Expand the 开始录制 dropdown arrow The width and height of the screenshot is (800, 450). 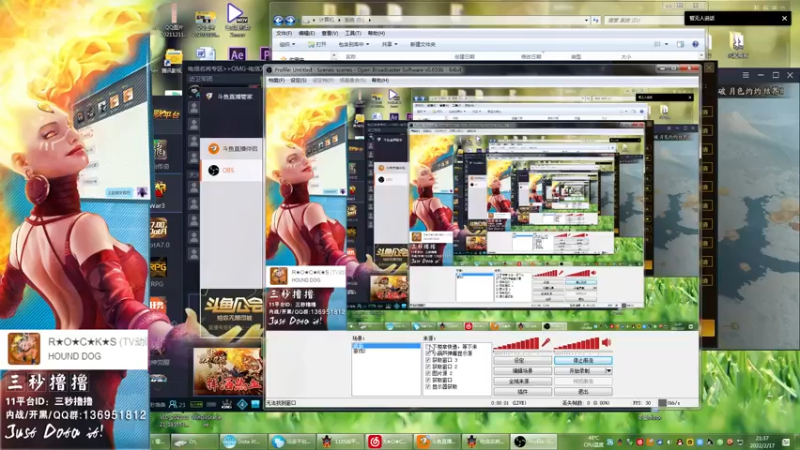click(609, 371)
